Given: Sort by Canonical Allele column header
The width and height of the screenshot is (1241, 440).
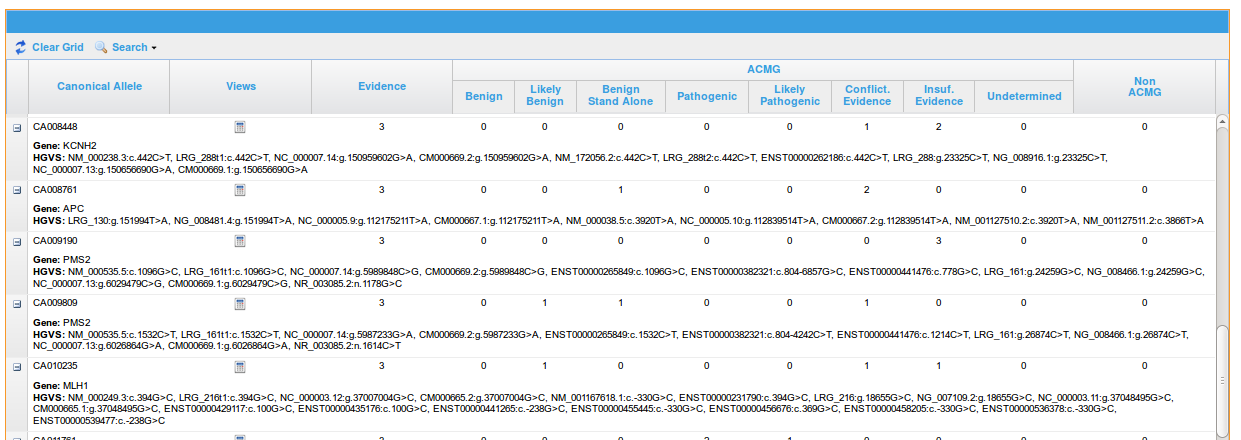Looking at the screenshot, I should coord(99,86).
